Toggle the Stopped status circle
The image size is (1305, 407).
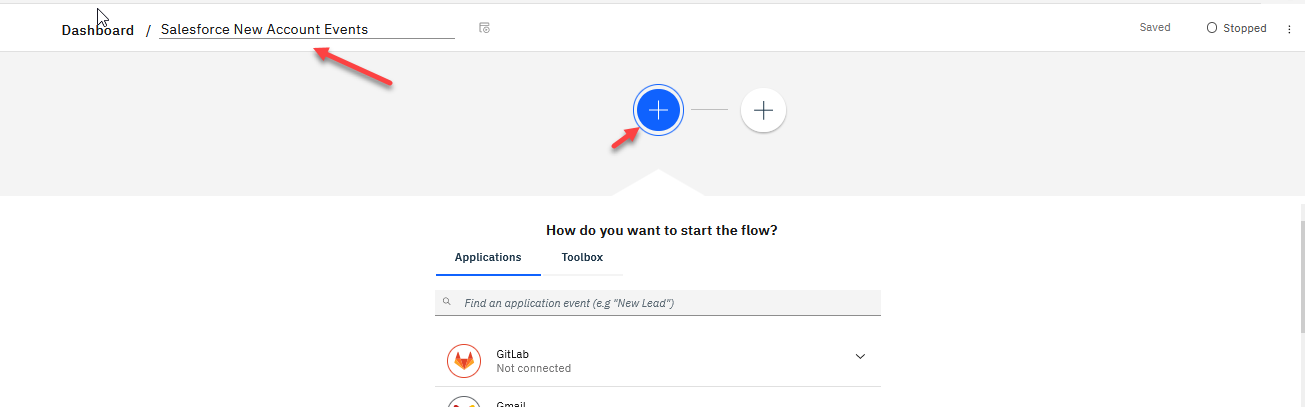pos(1212,28)
